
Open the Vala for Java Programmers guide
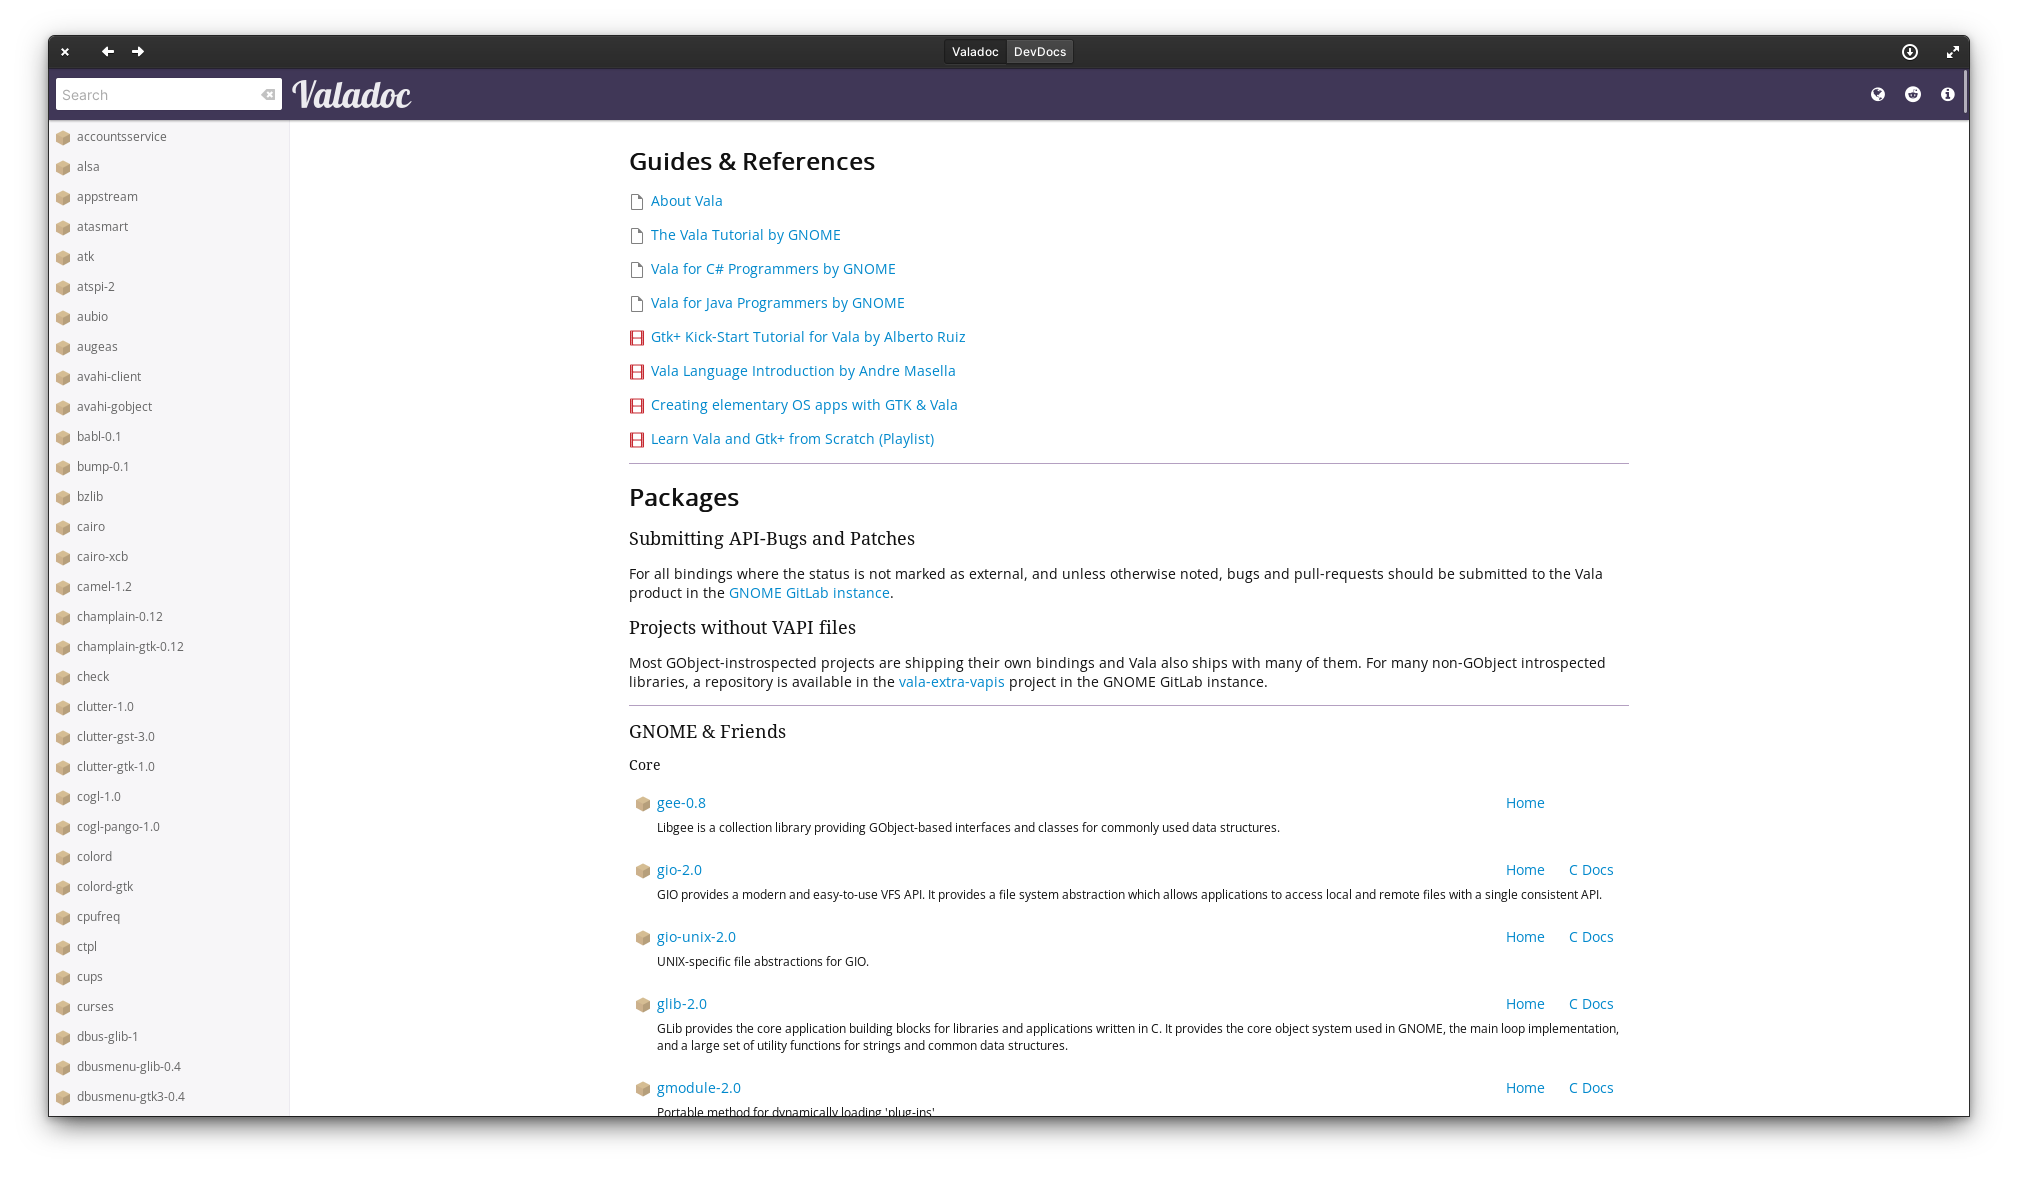click(777, 302)
